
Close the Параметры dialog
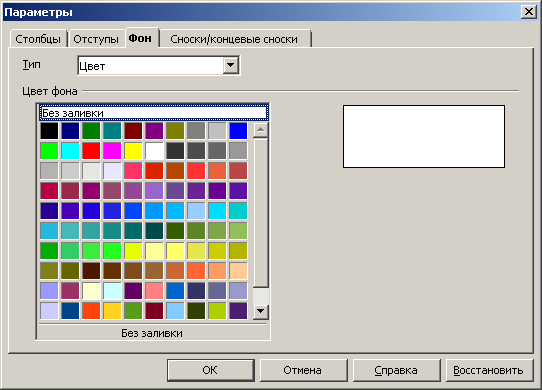click(x=529, y=12)
